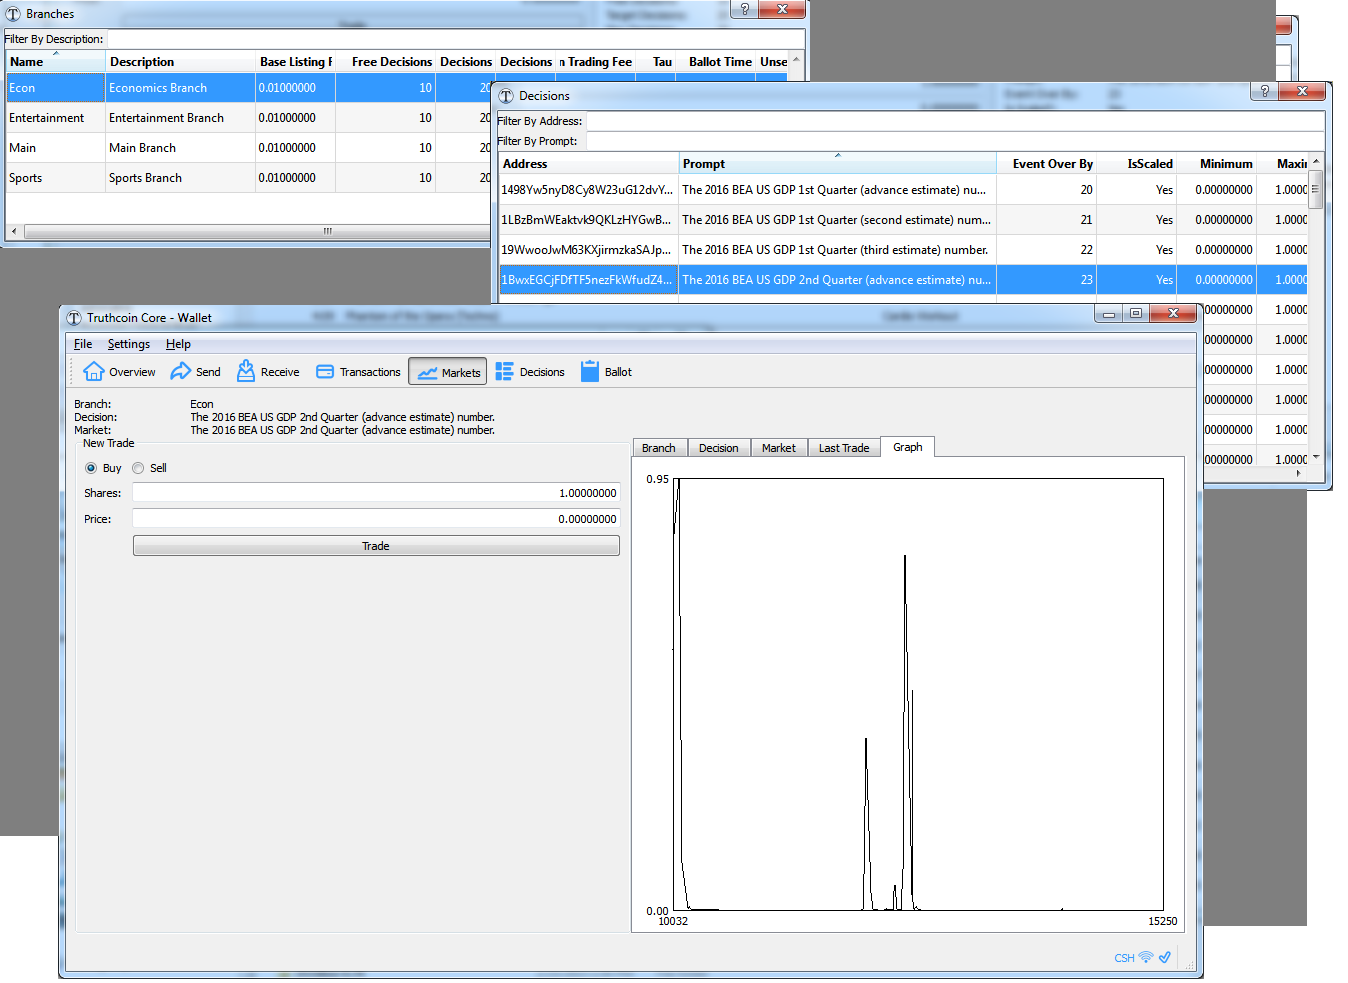Click the Trade button

[x=376, y=546]
